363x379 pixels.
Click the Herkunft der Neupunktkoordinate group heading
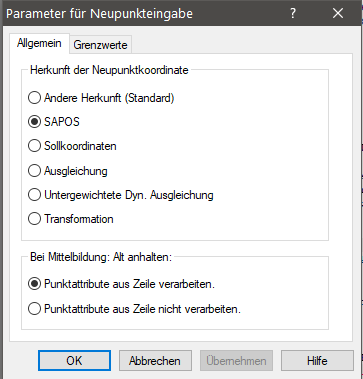[x=109, y=70]
